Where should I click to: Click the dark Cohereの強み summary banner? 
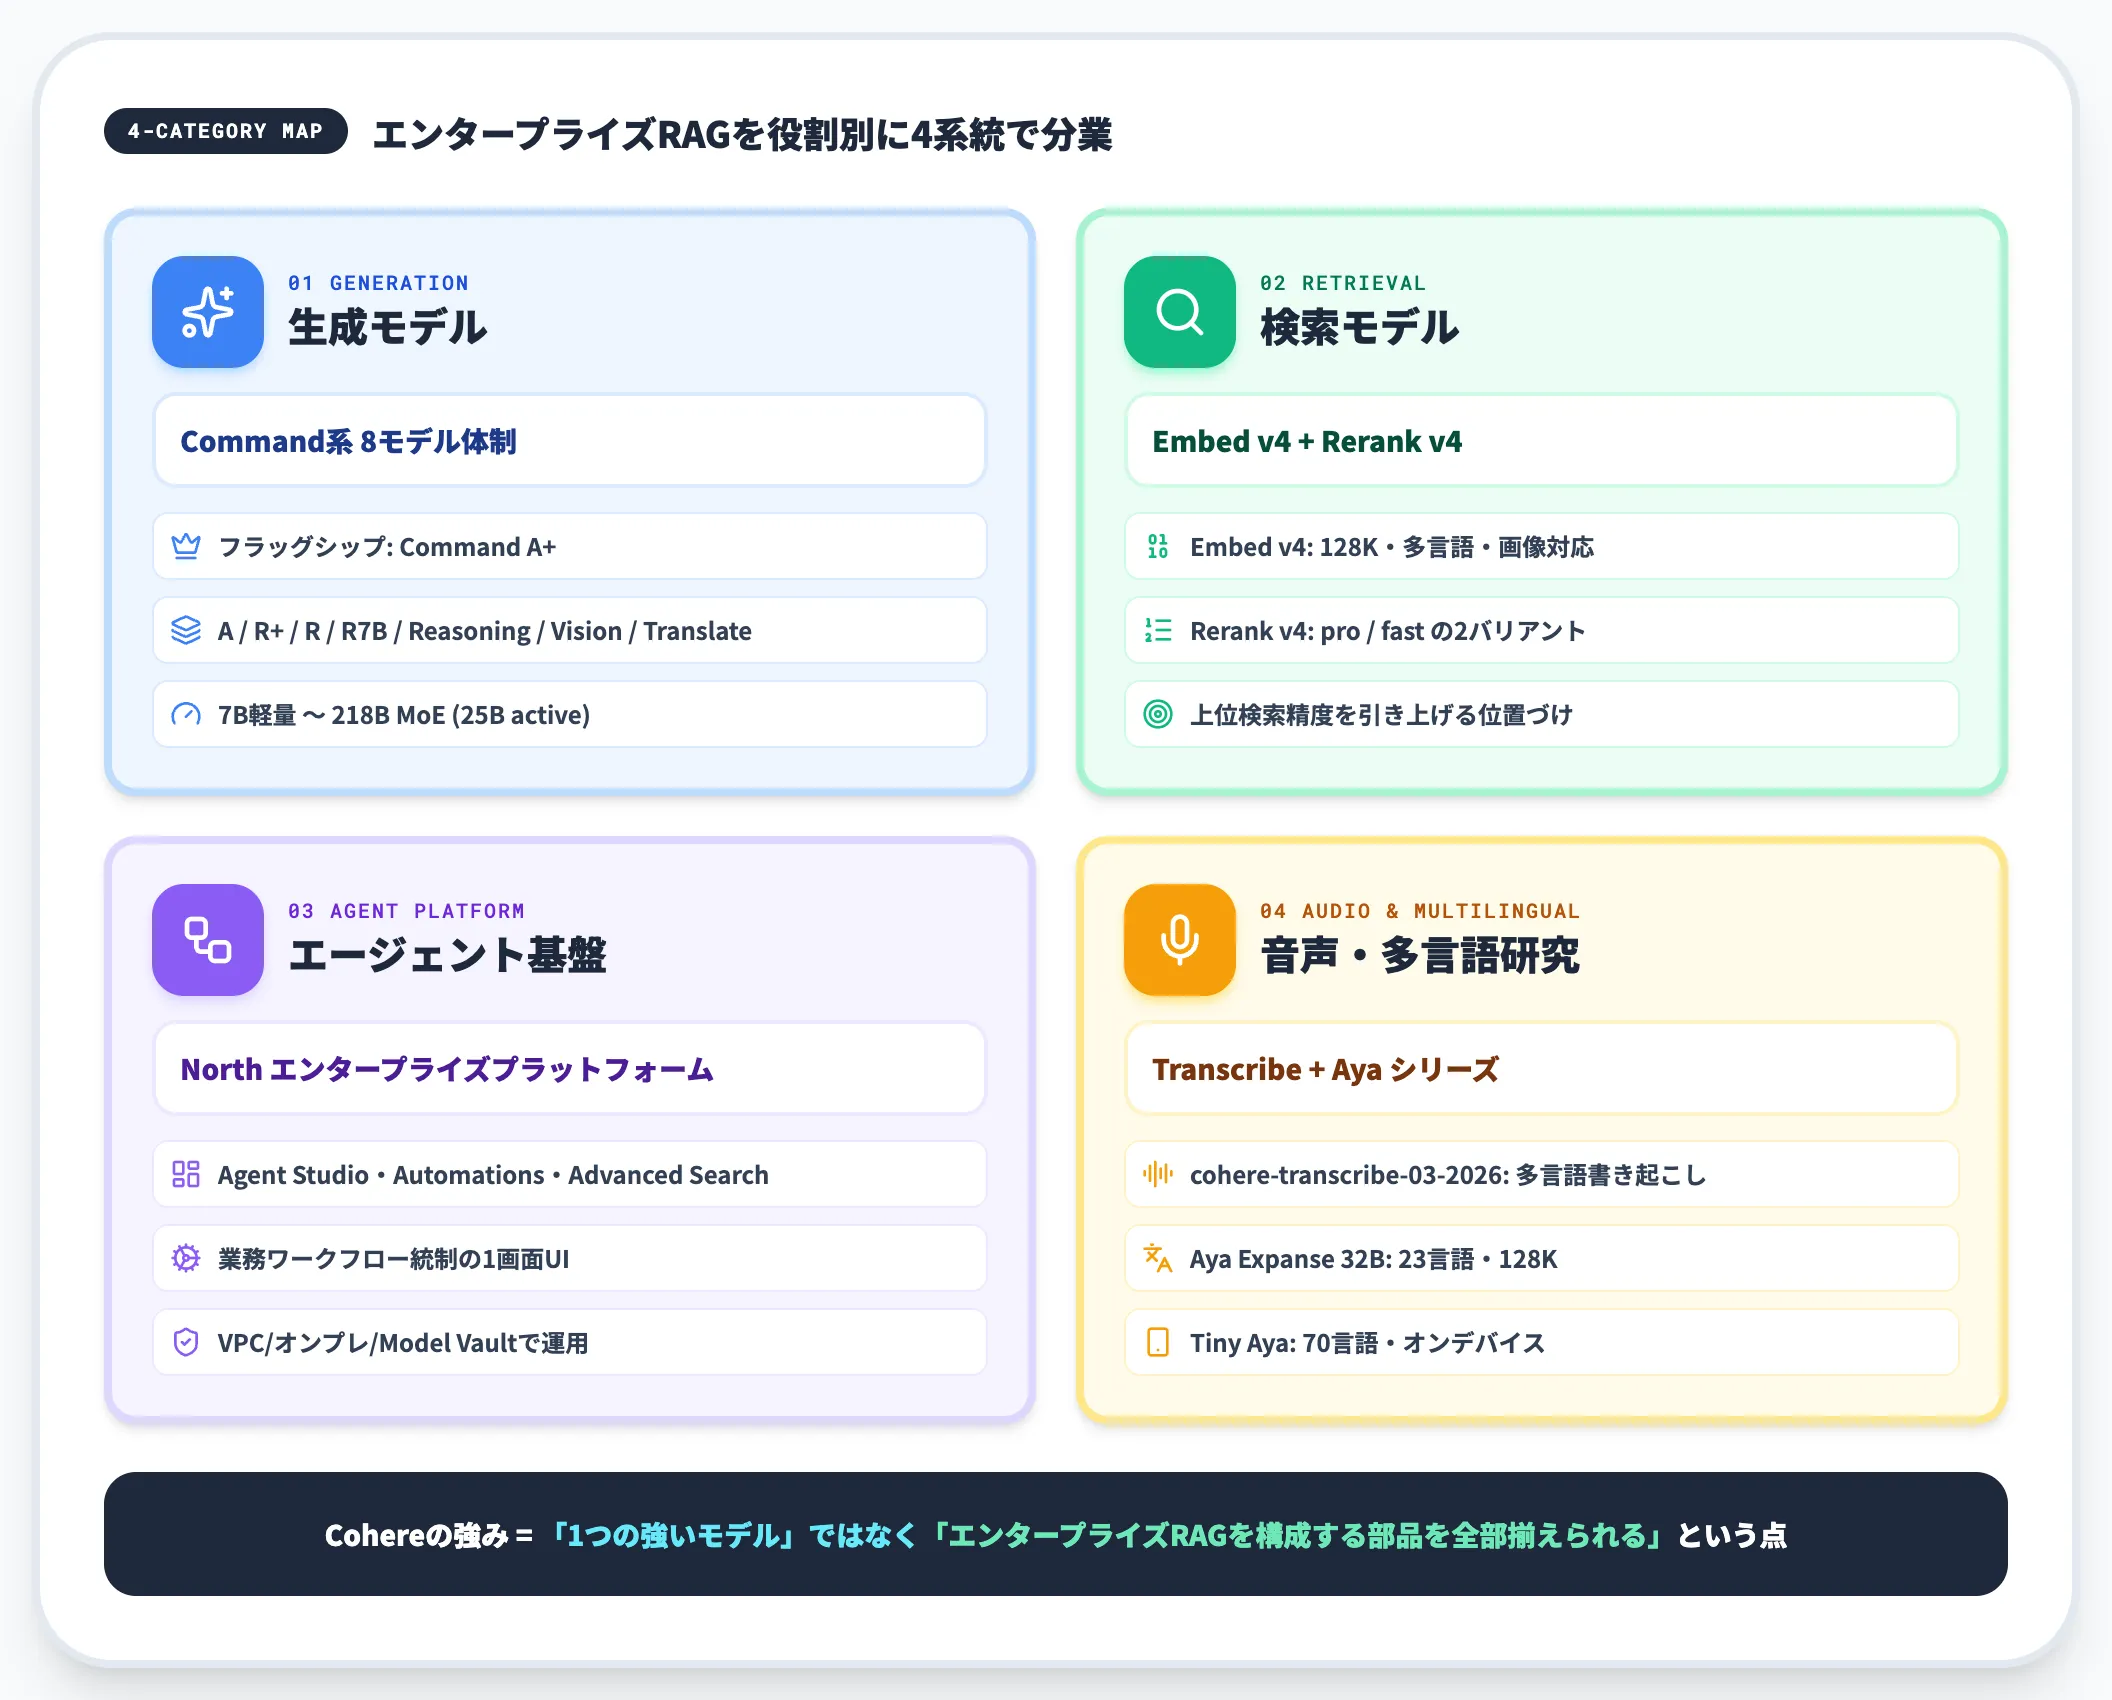1056,1534
